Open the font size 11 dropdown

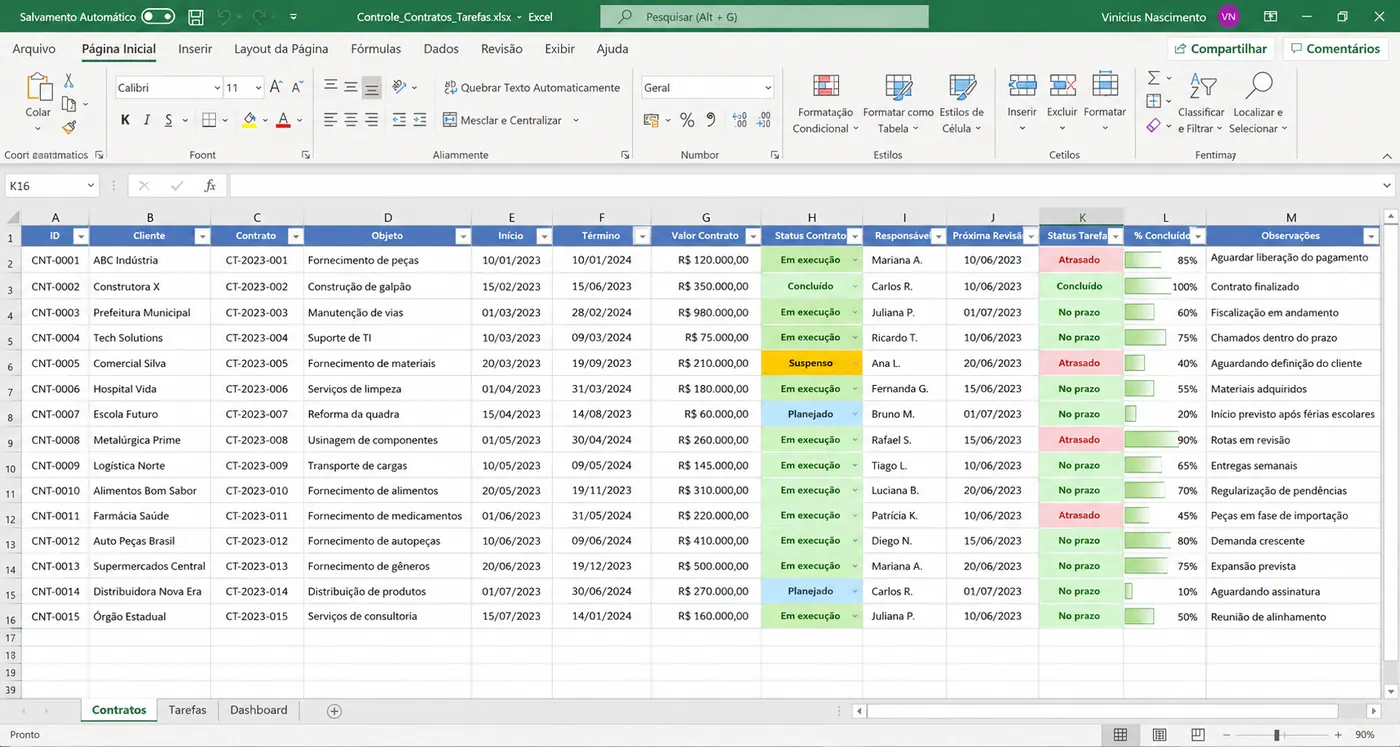point(259,88)
